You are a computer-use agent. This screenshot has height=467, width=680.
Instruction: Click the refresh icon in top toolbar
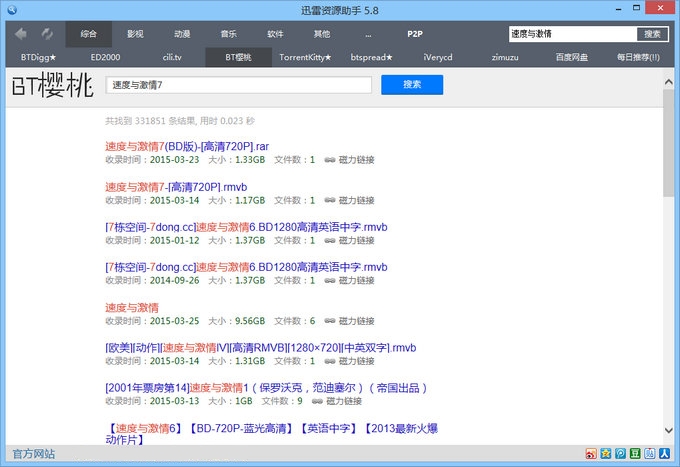coord(46,33)
